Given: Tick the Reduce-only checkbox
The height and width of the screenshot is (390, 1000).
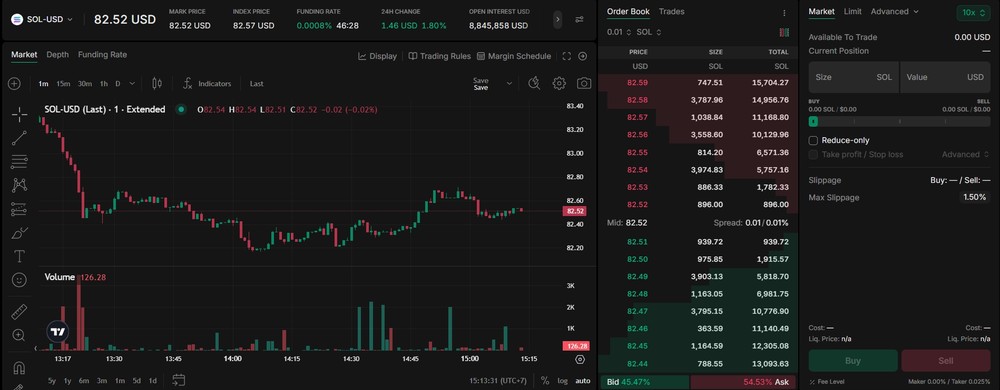Looking at the screenshot, I should tap(813, 140).
